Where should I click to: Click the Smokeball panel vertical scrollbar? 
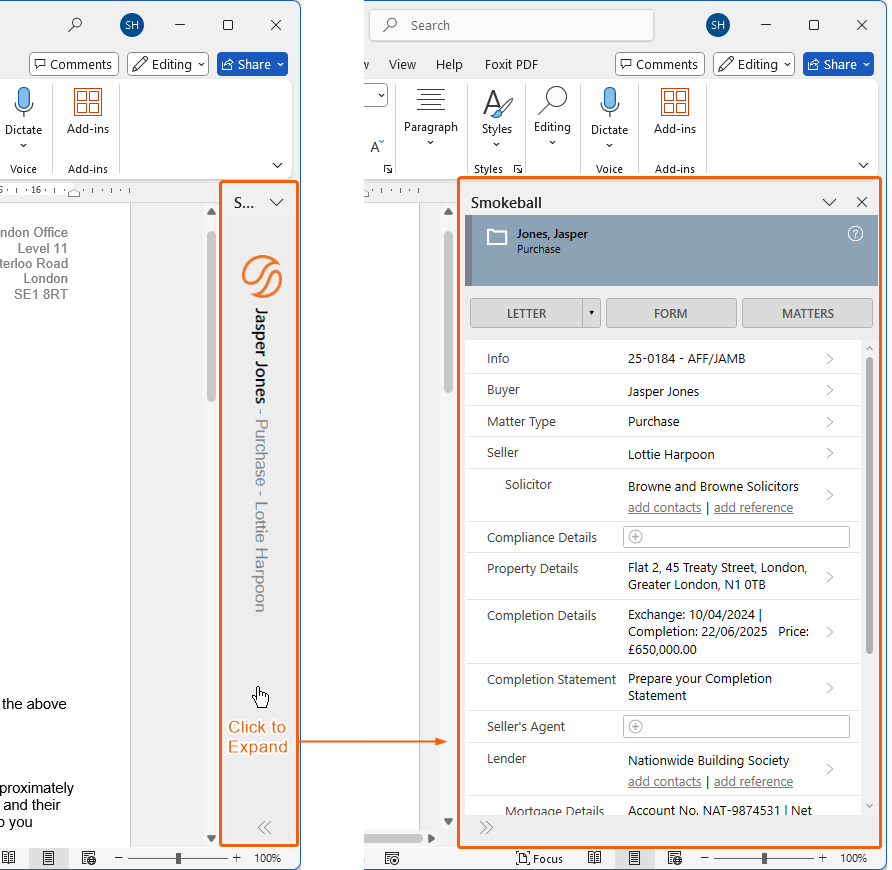[869, 505]
